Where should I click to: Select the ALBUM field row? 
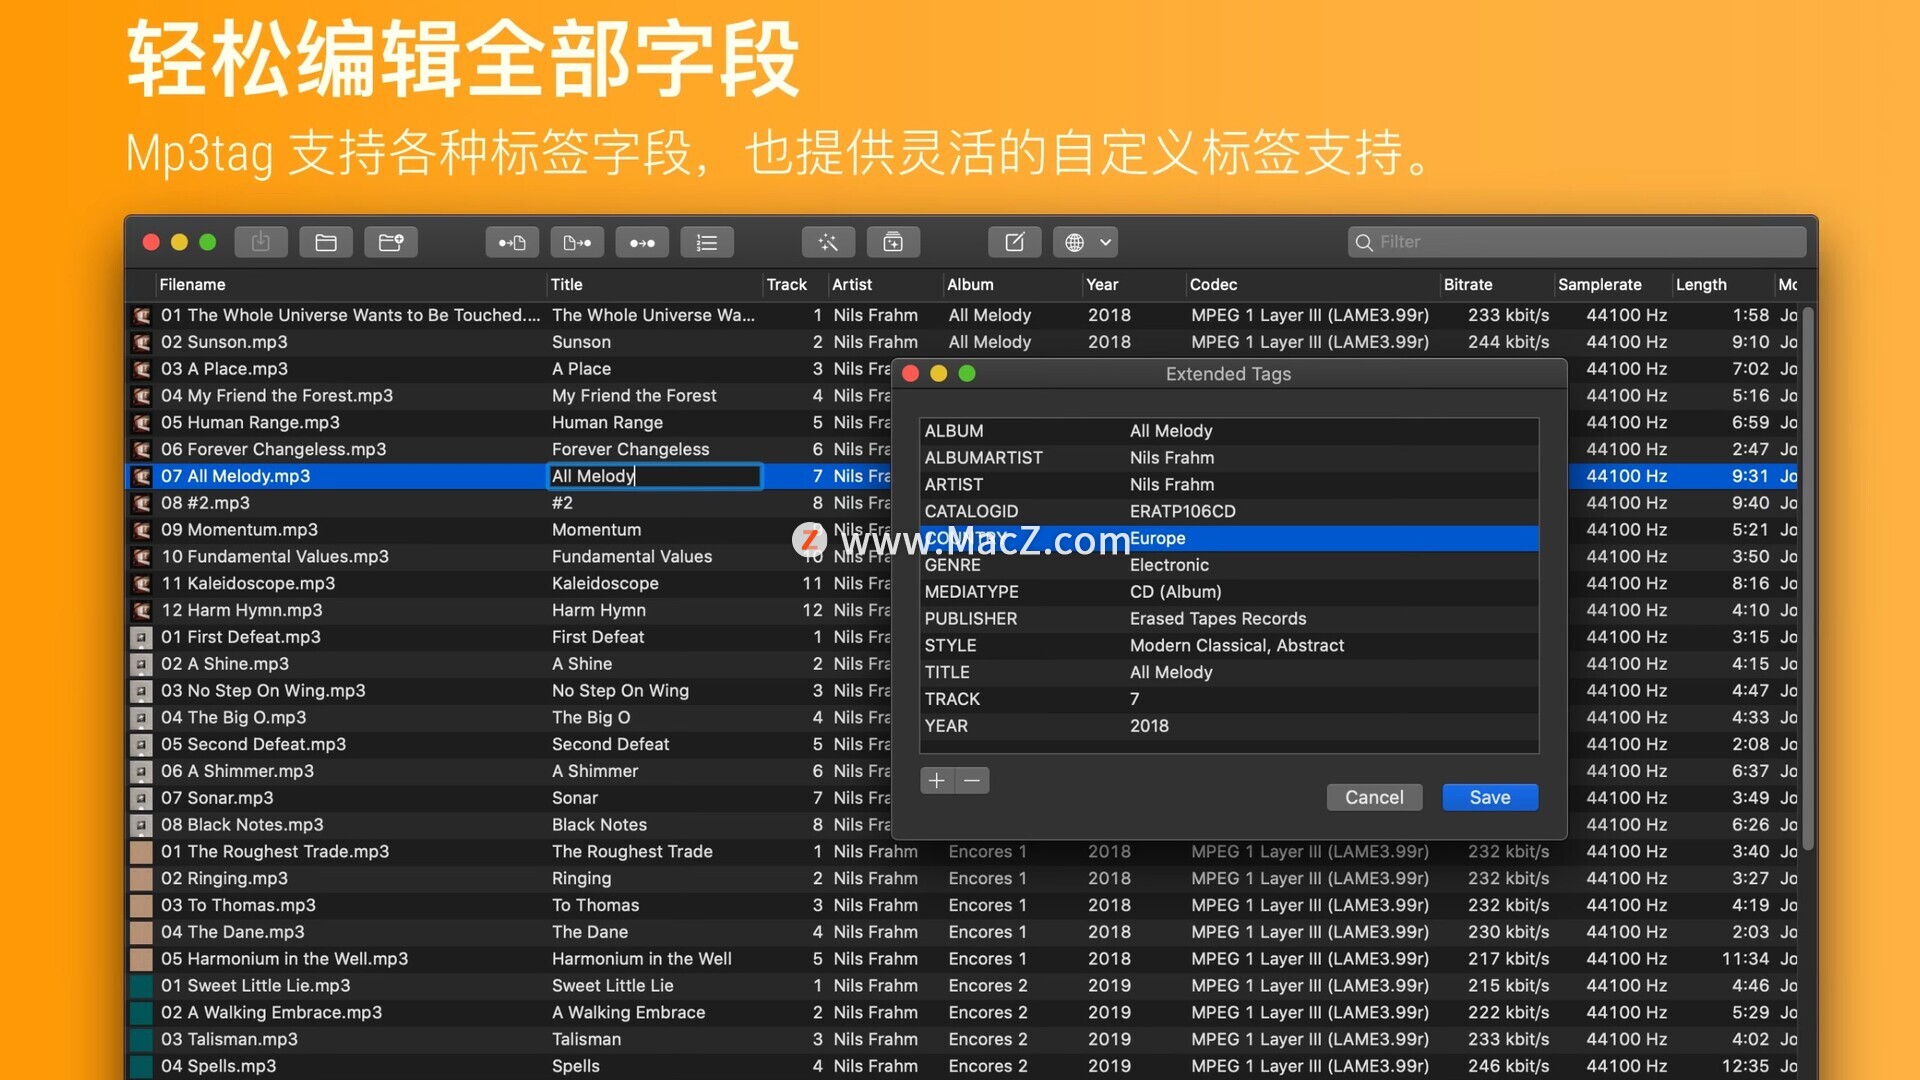[1228, 431]
